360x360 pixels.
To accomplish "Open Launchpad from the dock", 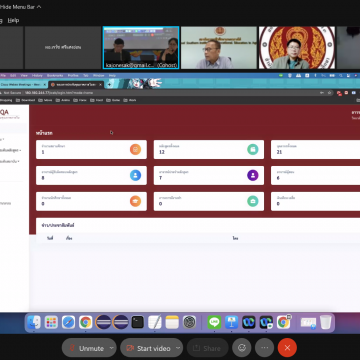I will (51, 322).
